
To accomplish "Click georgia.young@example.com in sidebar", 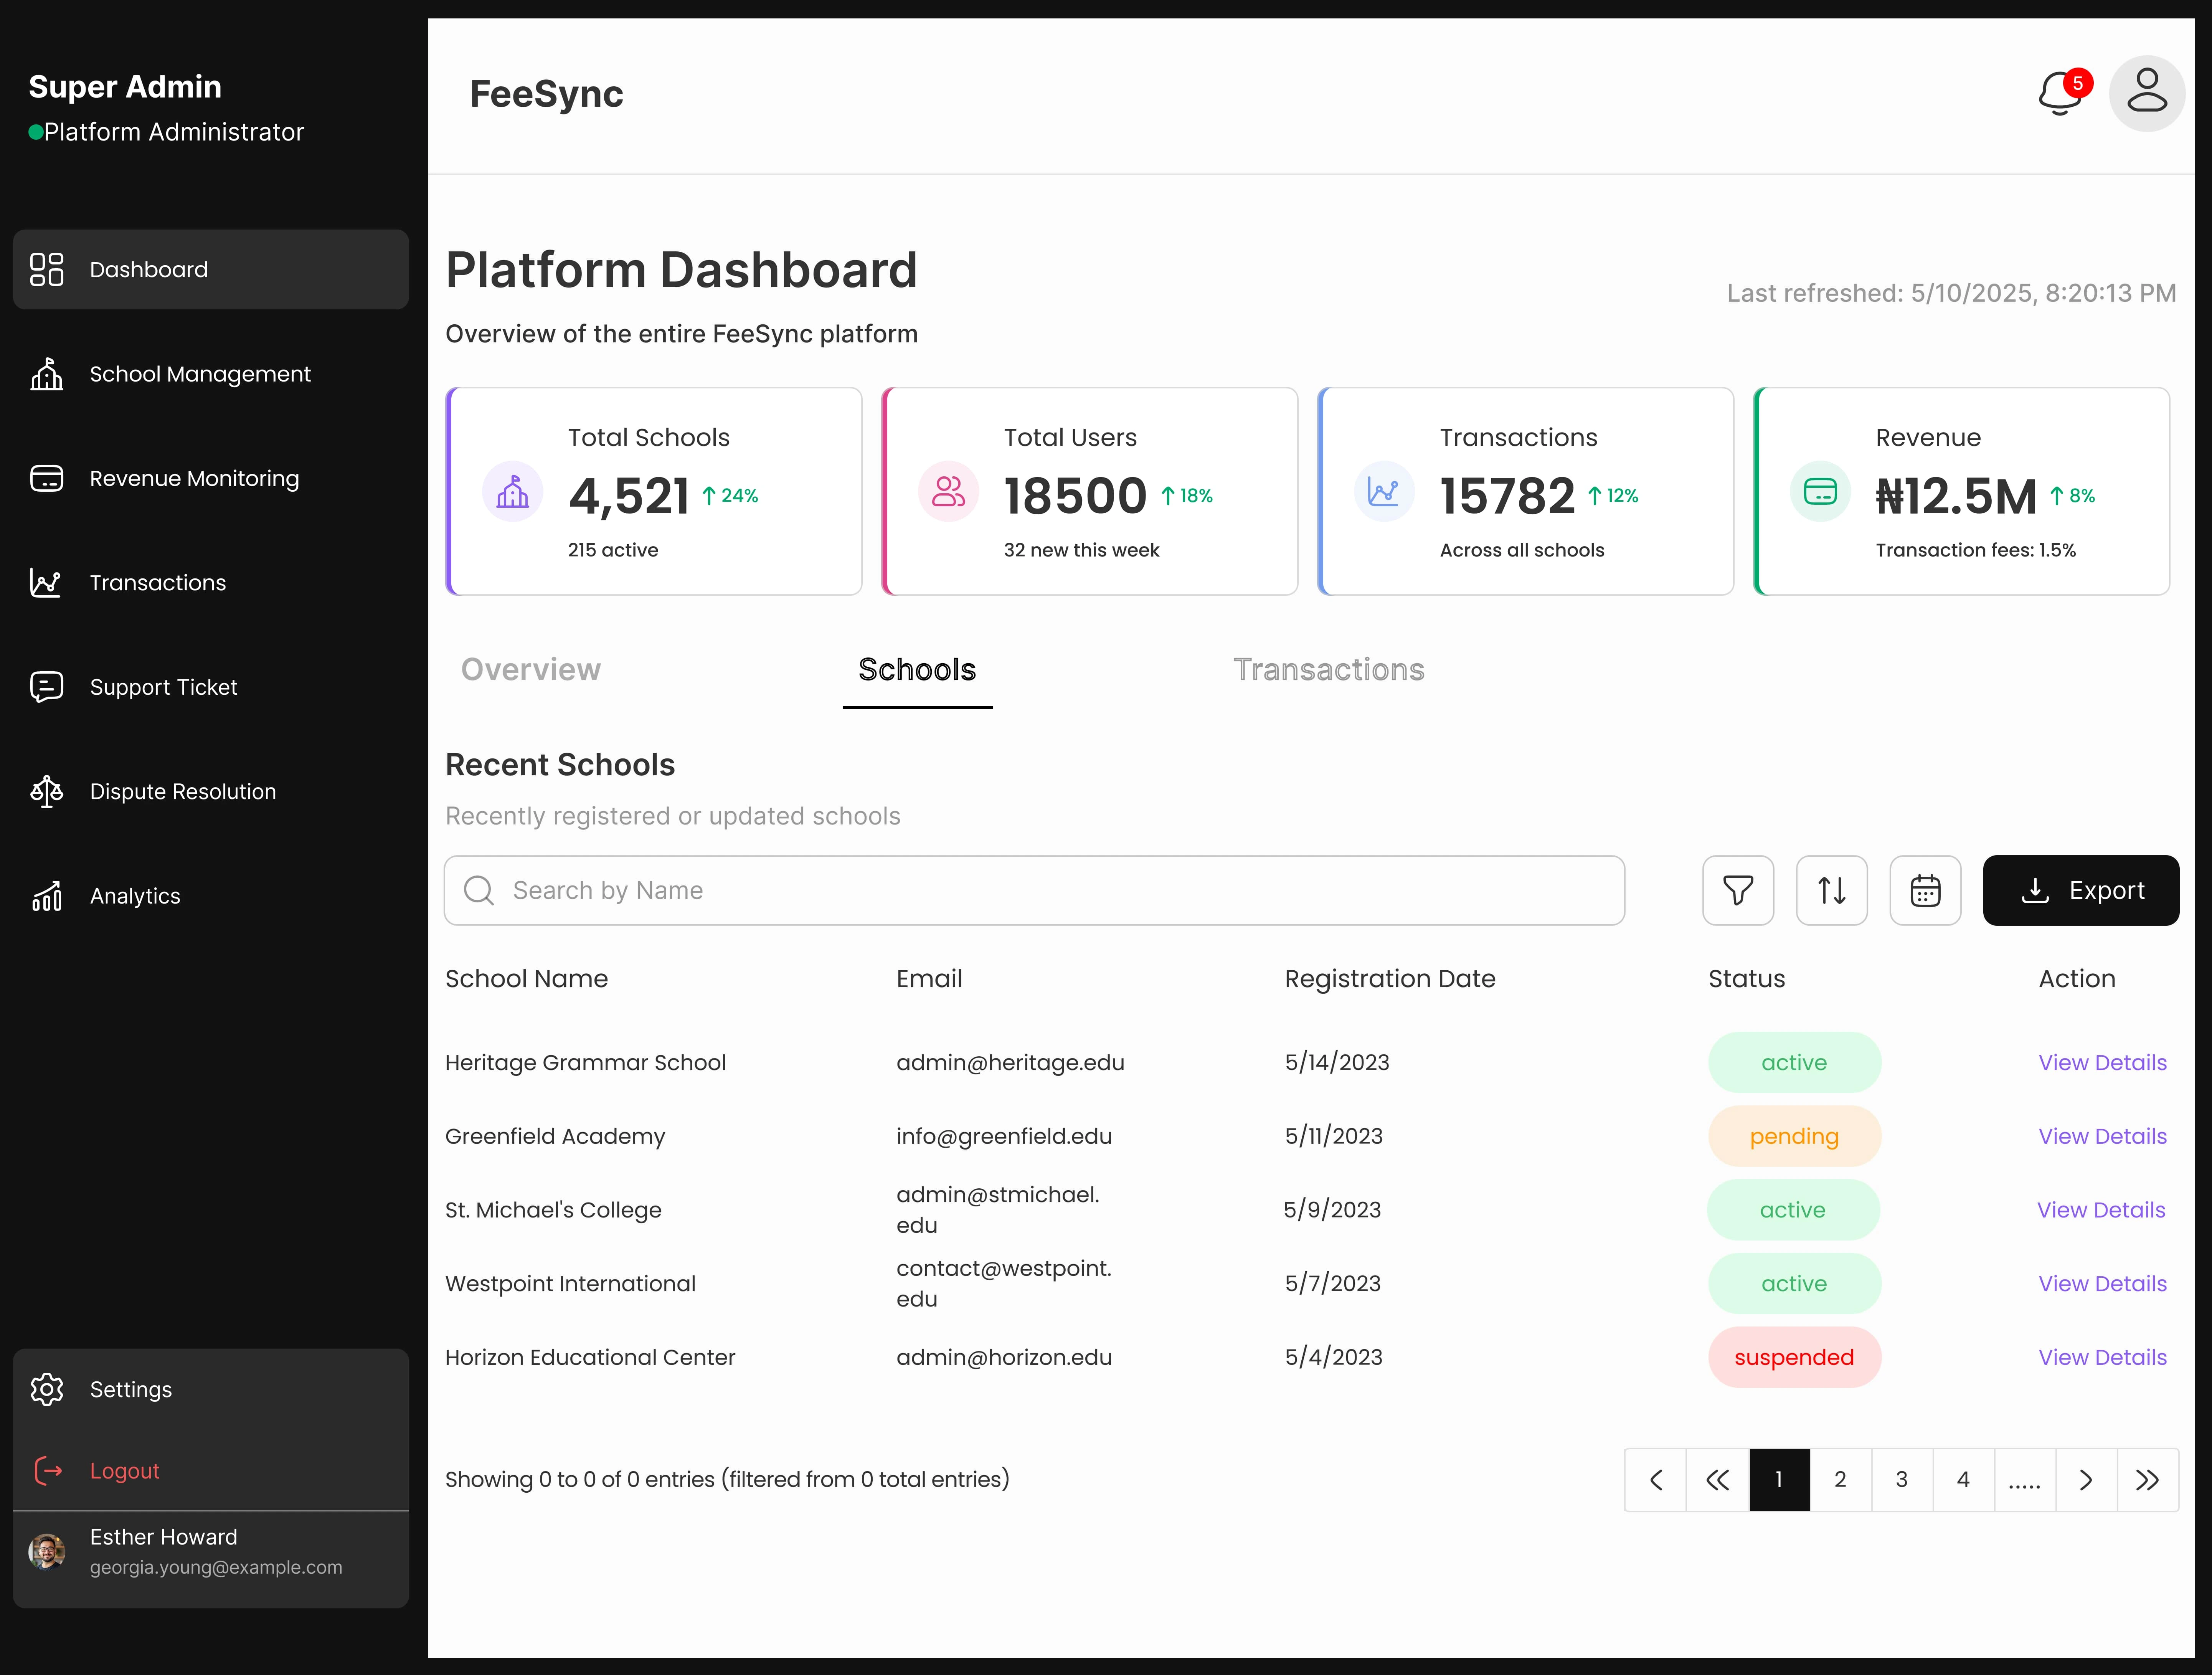I will pyautogui.click(x=216, y=1567).
